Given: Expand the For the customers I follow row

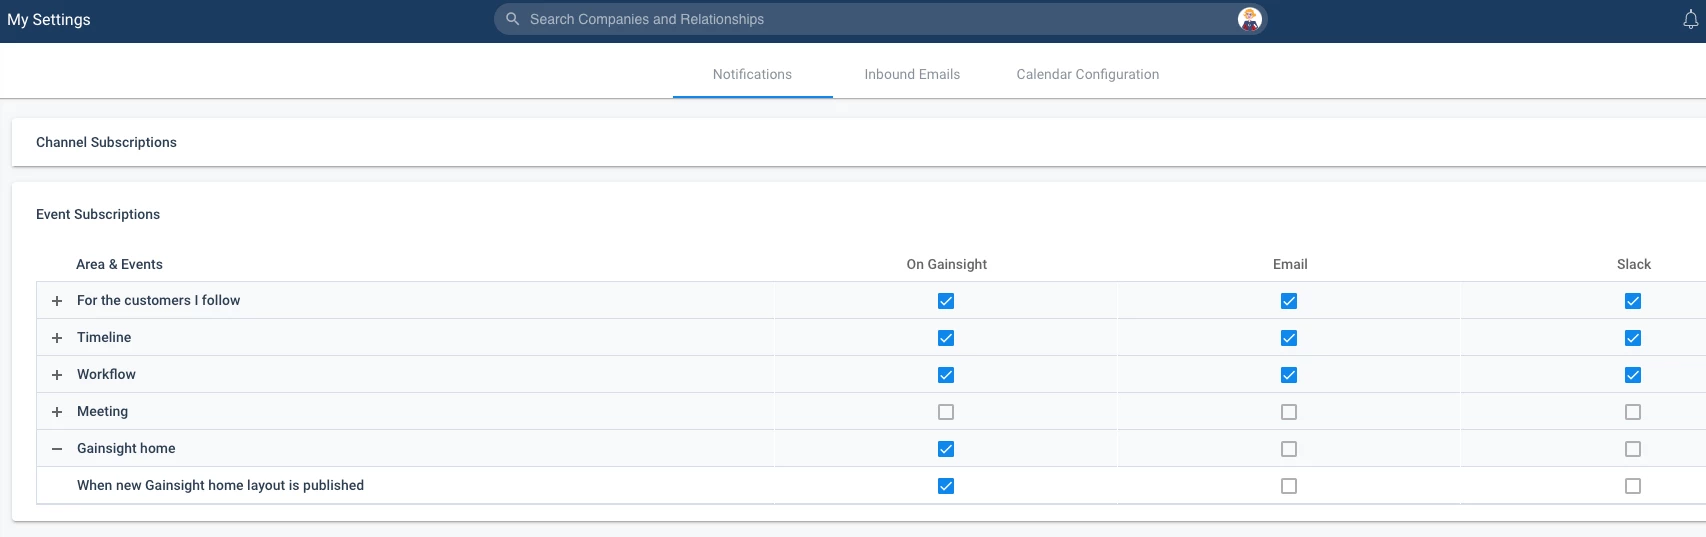Looking at the screenshot, I should [x=57, y=301].
